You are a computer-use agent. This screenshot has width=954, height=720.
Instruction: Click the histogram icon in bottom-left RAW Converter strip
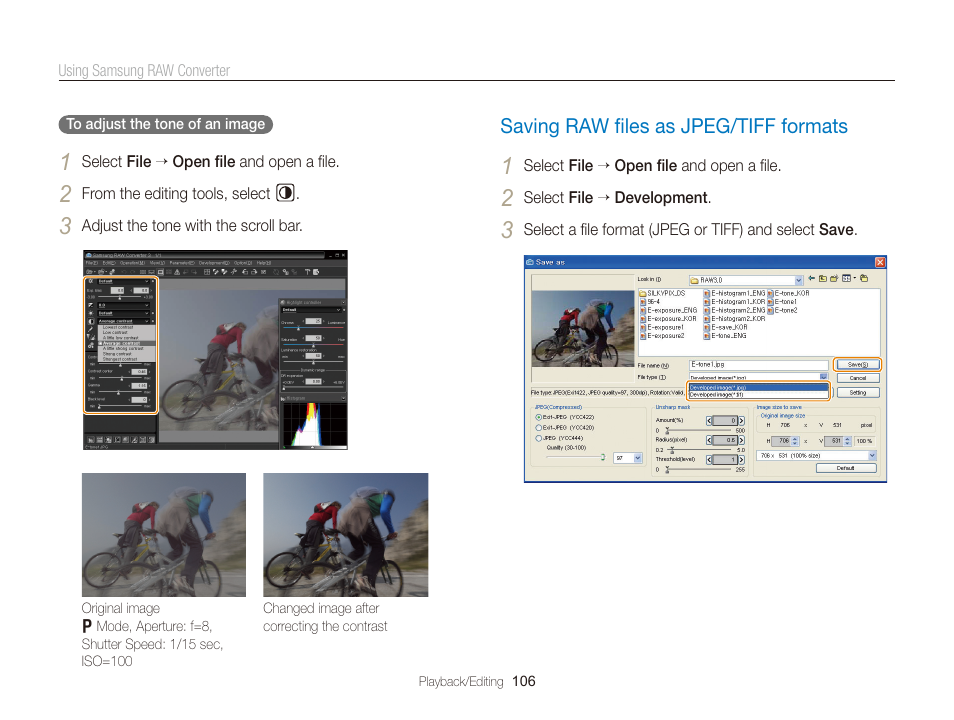pyautogui.click(x=91, y=439)
